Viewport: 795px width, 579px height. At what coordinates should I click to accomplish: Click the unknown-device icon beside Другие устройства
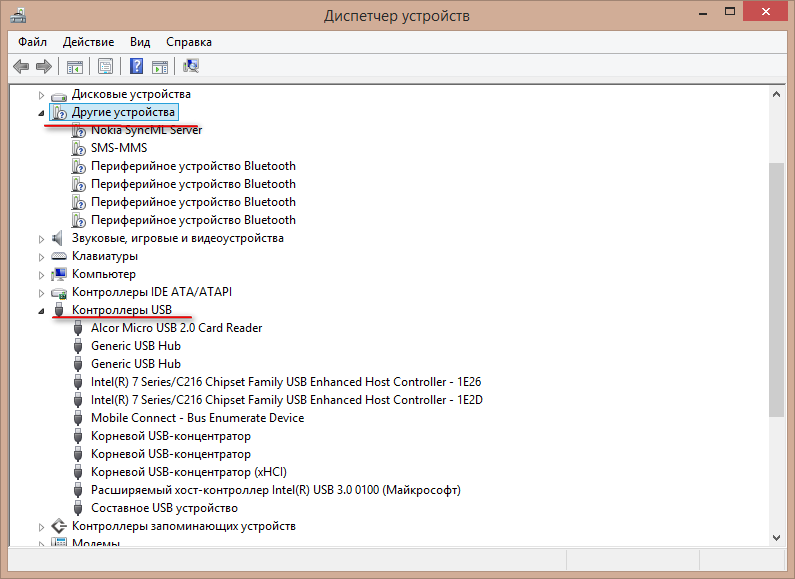(x=59, y=112)
